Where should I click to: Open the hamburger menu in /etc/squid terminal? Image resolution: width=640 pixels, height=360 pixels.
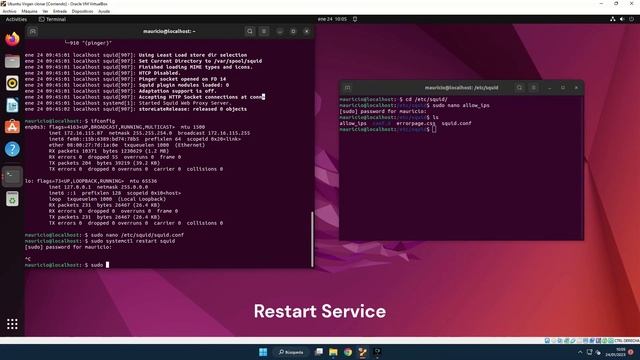pyautogui.click(x=533, y=88)
